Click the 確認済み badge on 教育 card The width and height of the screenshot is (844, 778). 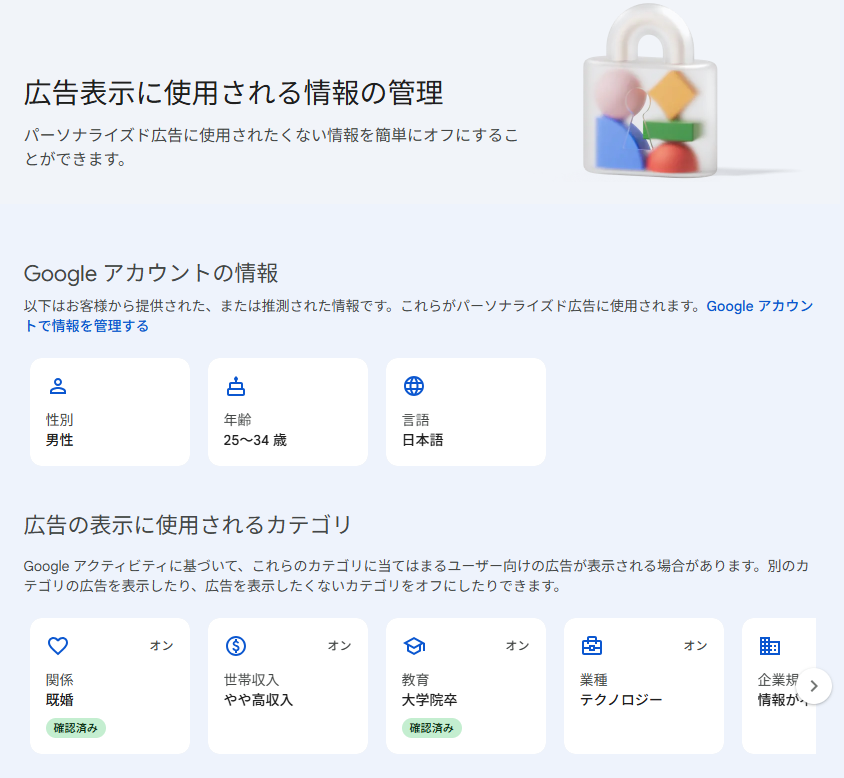432,728
